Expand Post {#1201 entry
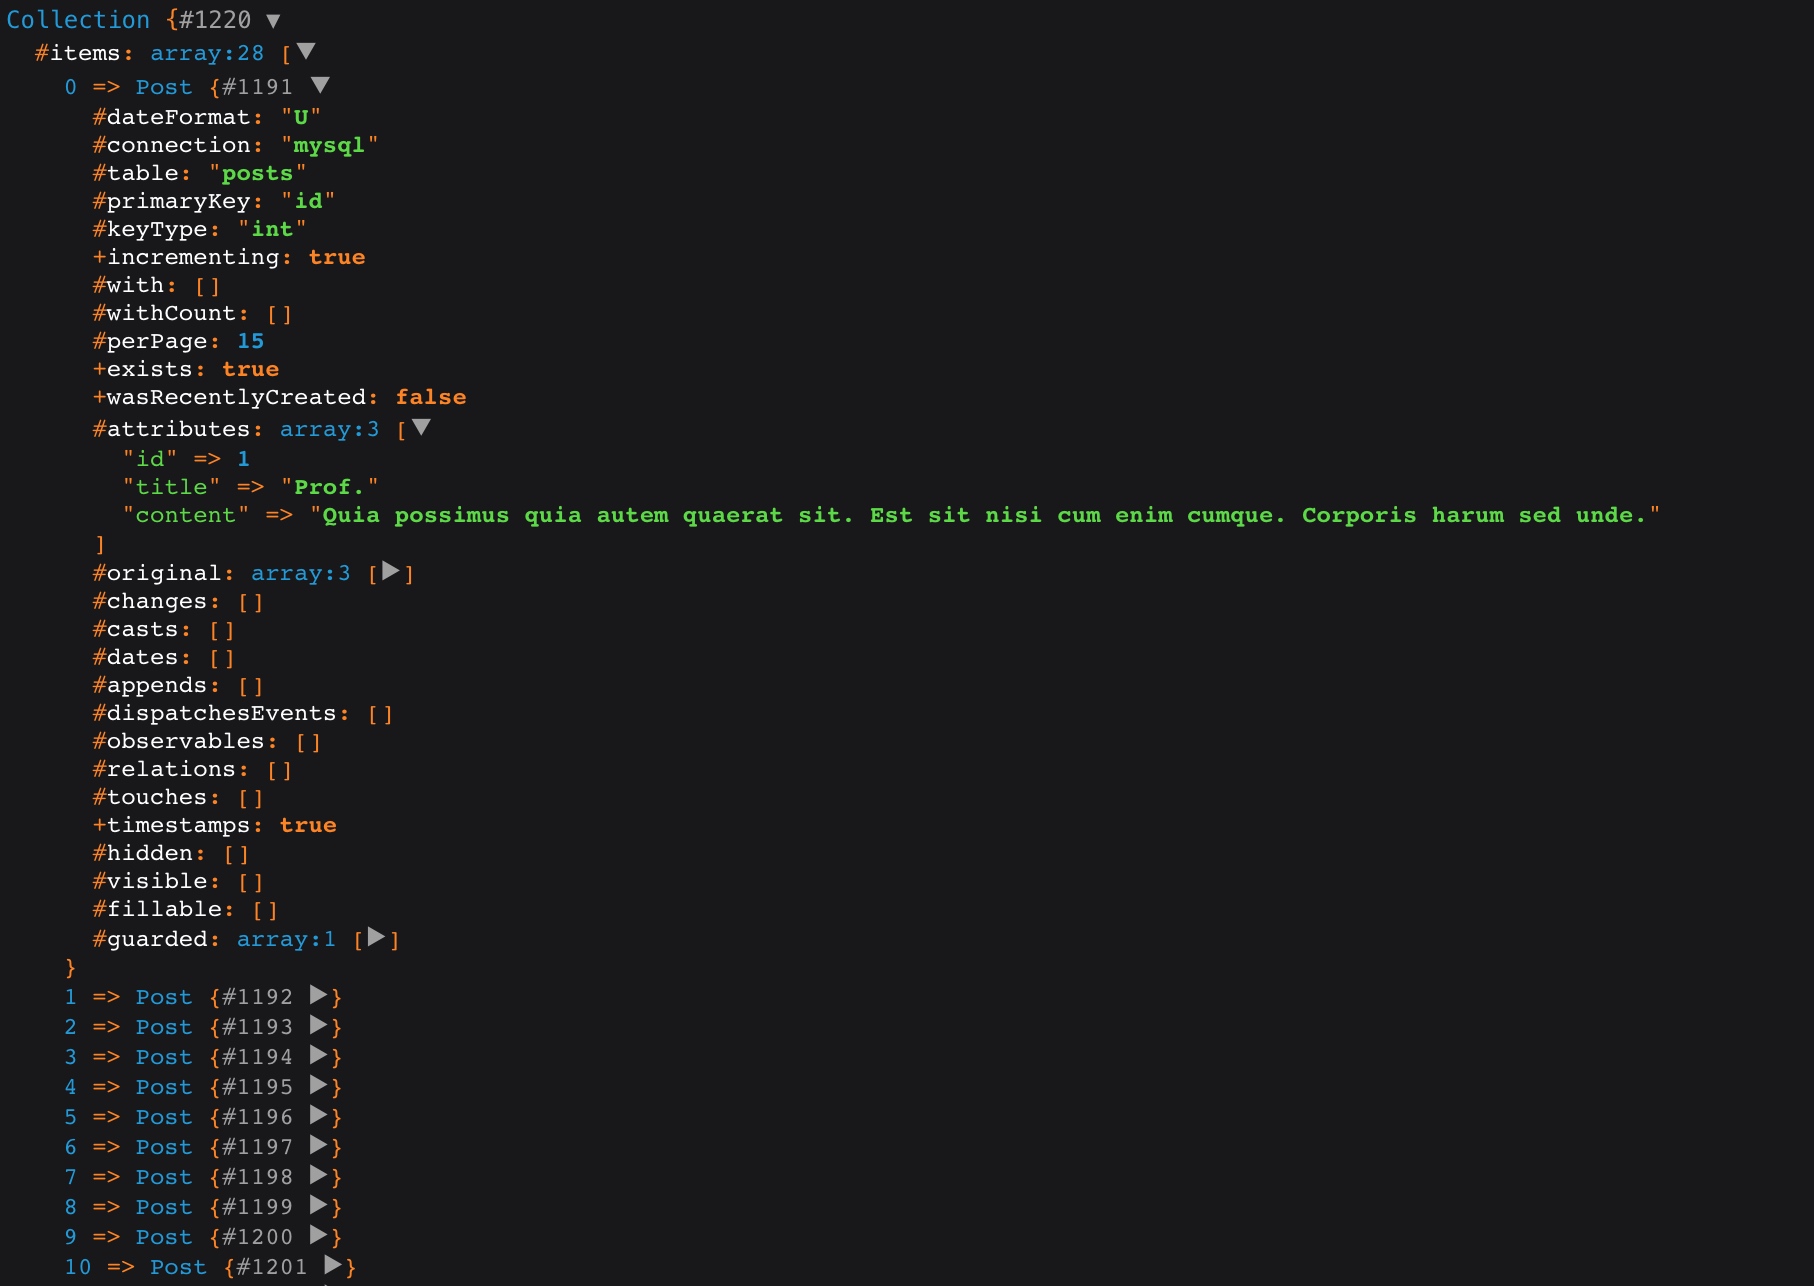Screen dimensions: 1814x1286 (x=334, y=1265)
